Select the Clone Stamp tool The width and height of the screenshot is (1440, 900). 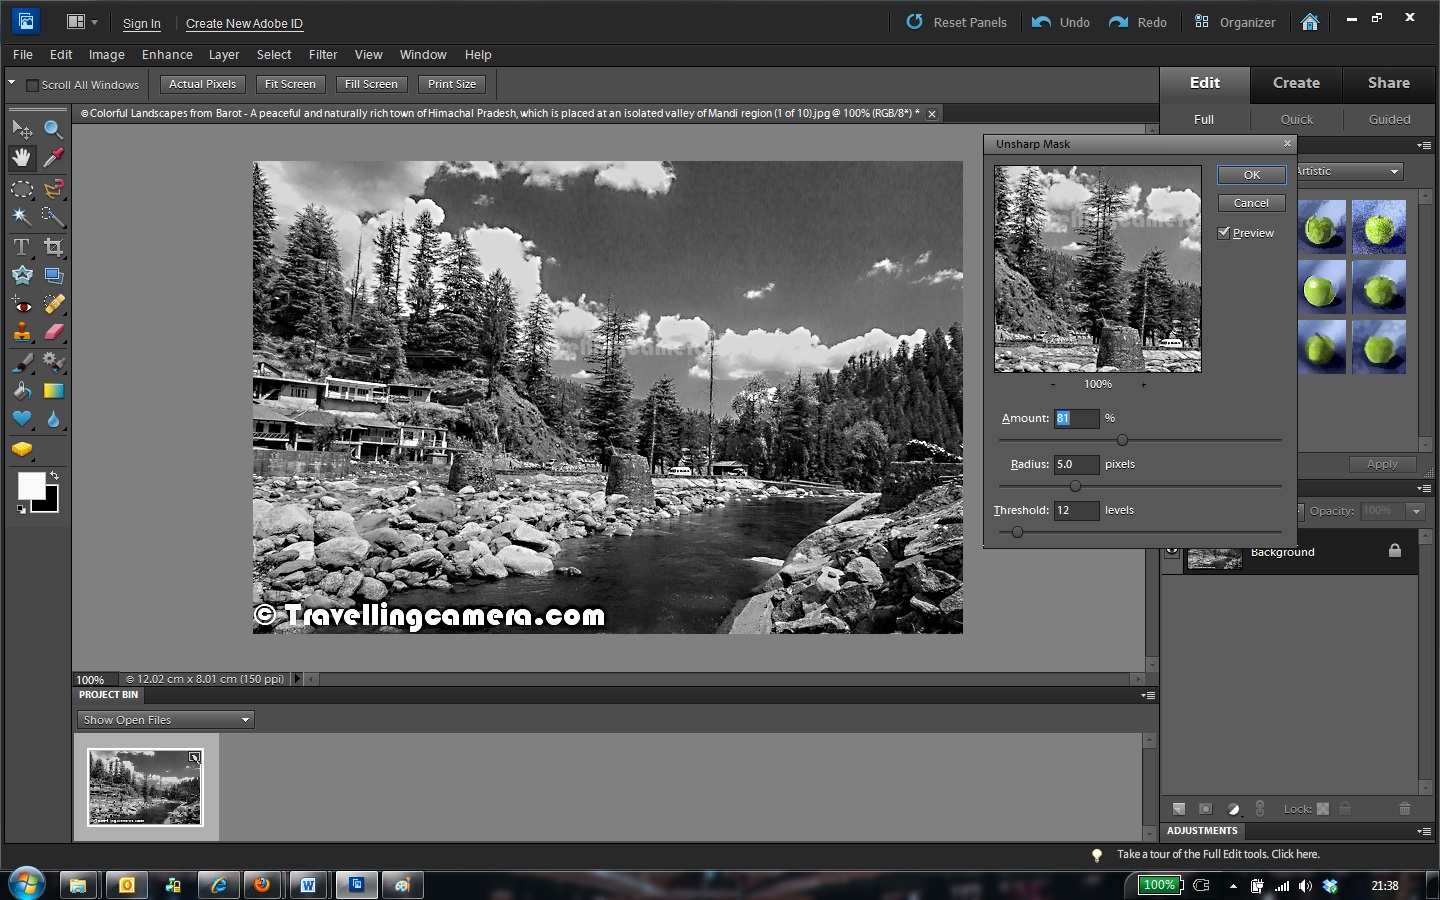click(x=22, y=333)
